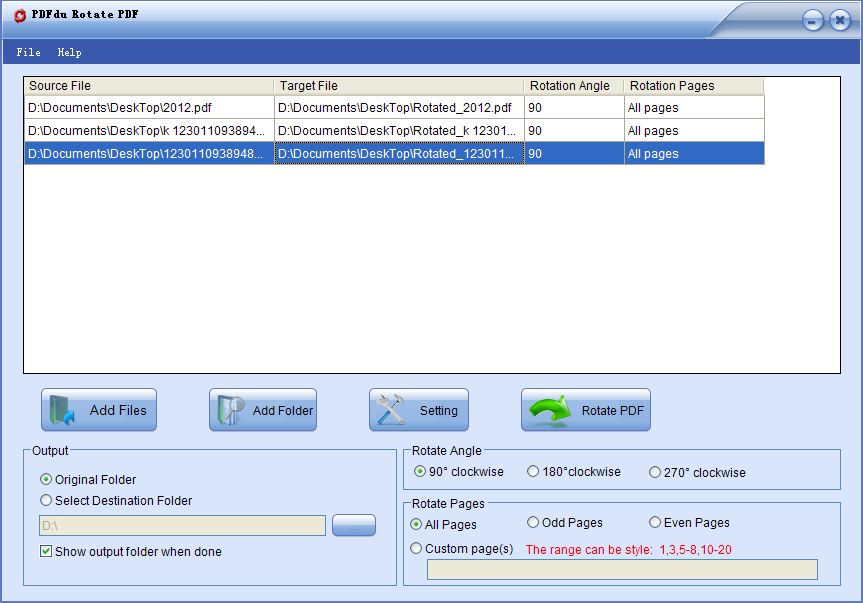Click red range style hint text

click(x=629, y=549)
